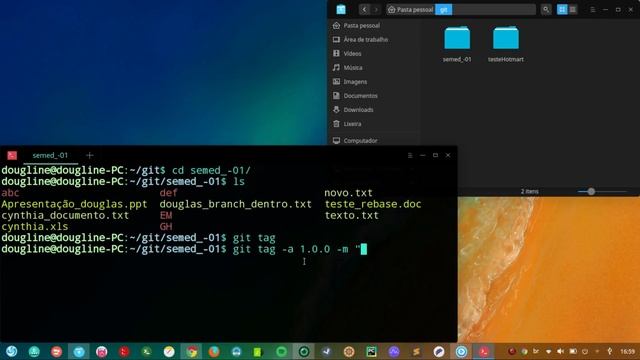The width and height of the screenshot is (640, 360).
Task: Select the testeHotmart folder icon
Action: pyautogui.click(x=506, y=38)
